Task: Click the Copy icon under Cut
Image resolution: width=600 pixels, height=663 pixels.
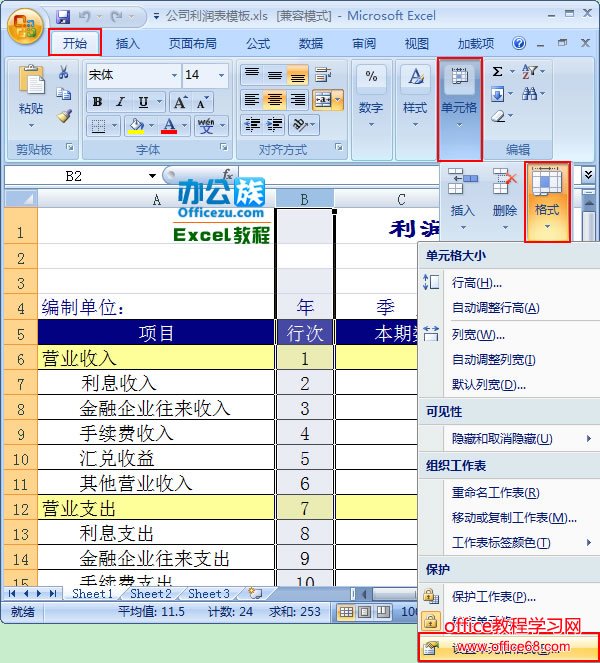Action: tap(64, 94)
